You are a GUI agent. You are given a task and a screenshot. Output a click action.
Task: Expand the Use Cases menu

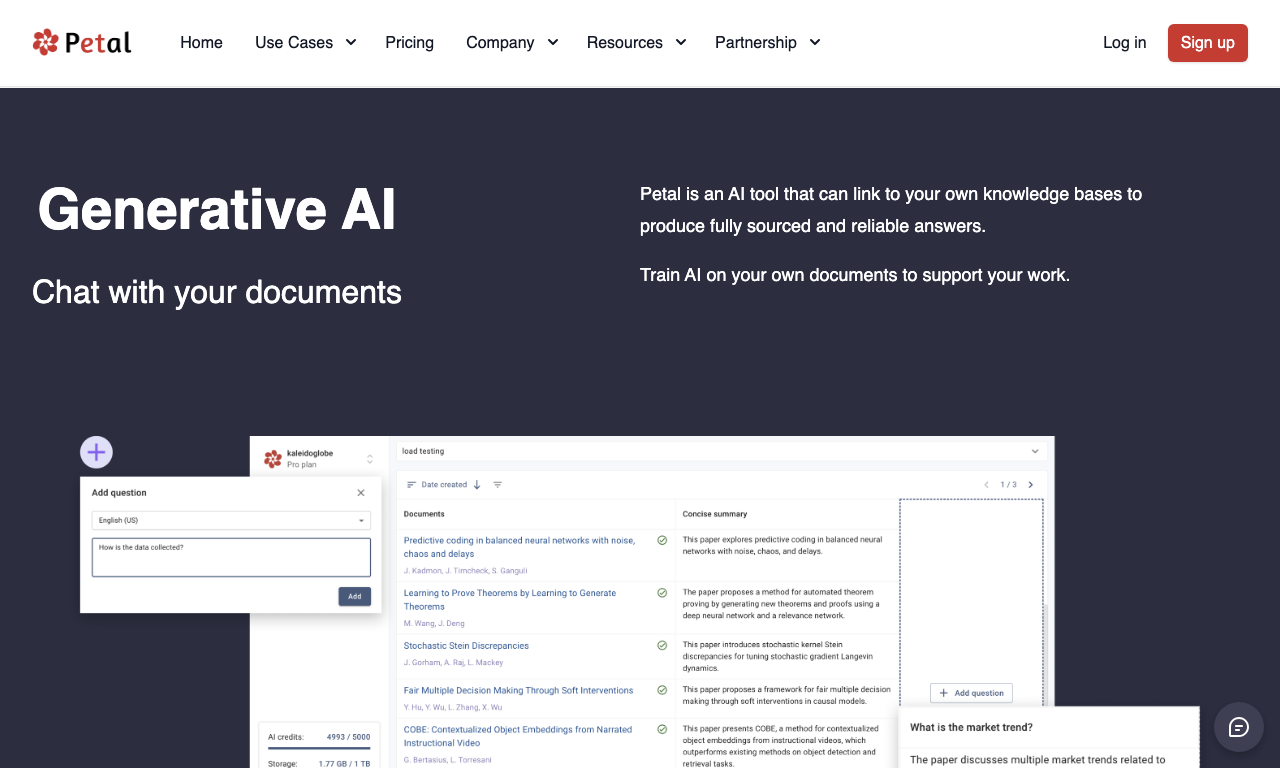305,42
